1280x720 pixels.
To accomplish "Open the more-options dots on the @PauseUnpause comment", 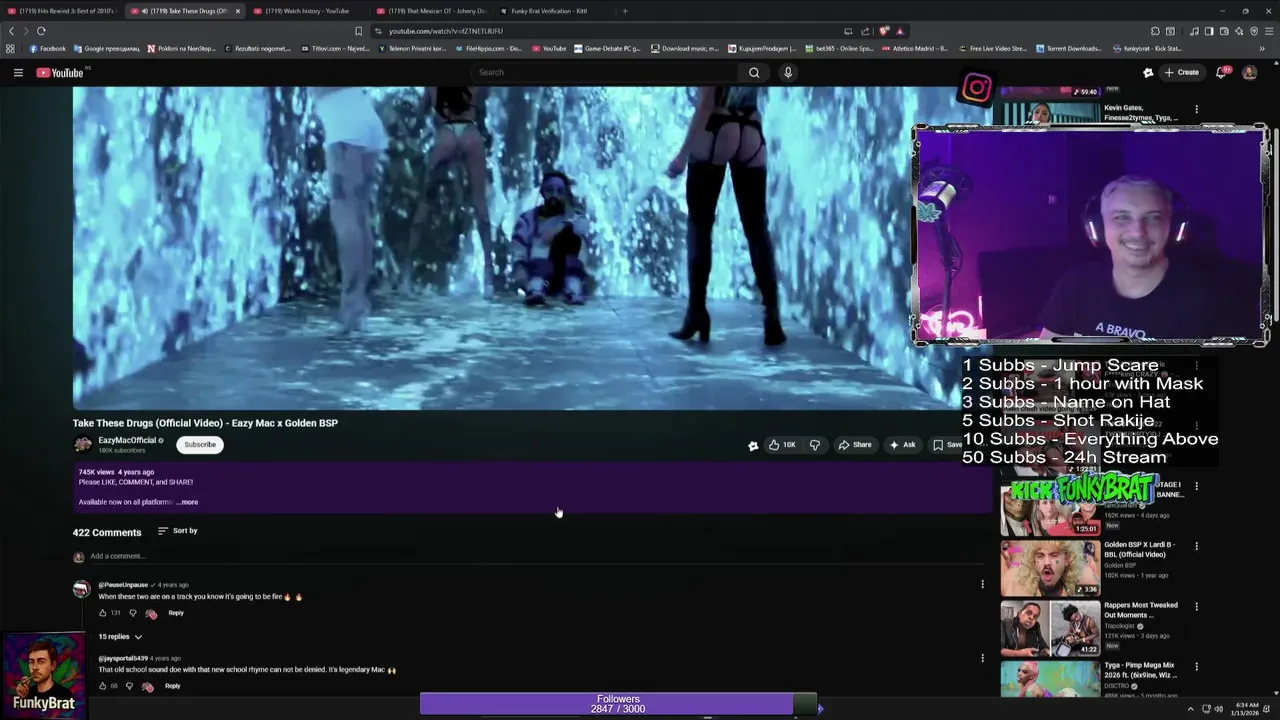I will [982, 584].
